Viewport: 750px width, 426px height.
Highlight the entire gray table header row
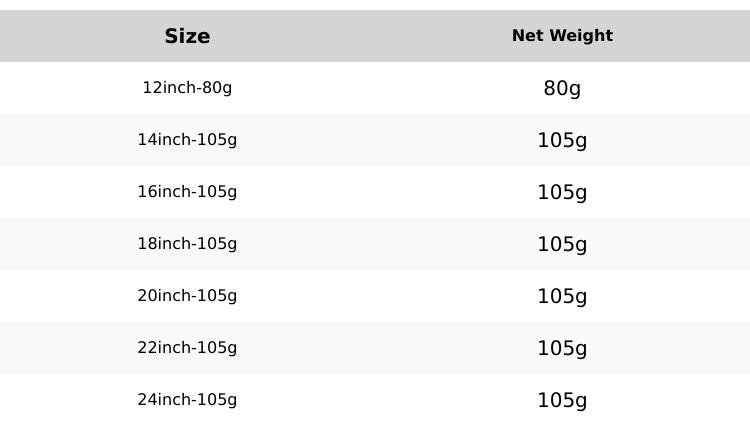375,36
